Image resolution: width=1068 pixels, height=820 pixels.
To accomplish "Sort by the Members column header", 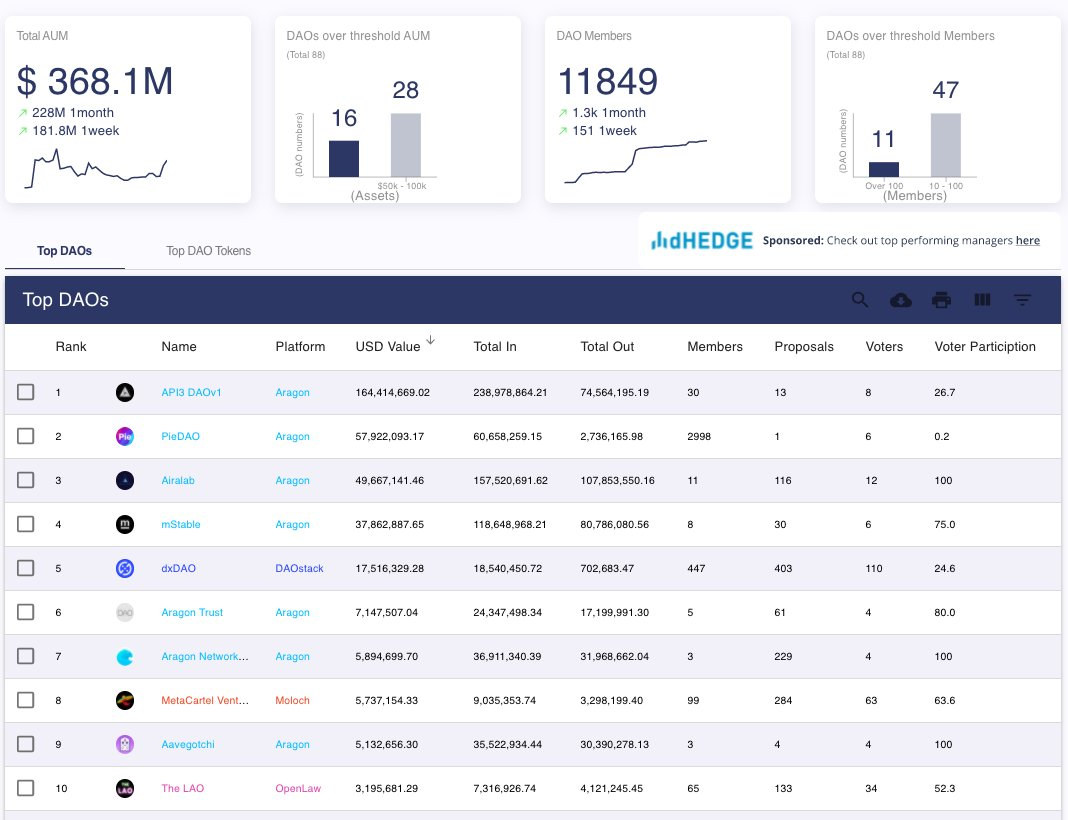I will pyautogui.click(x=714, y=347).
